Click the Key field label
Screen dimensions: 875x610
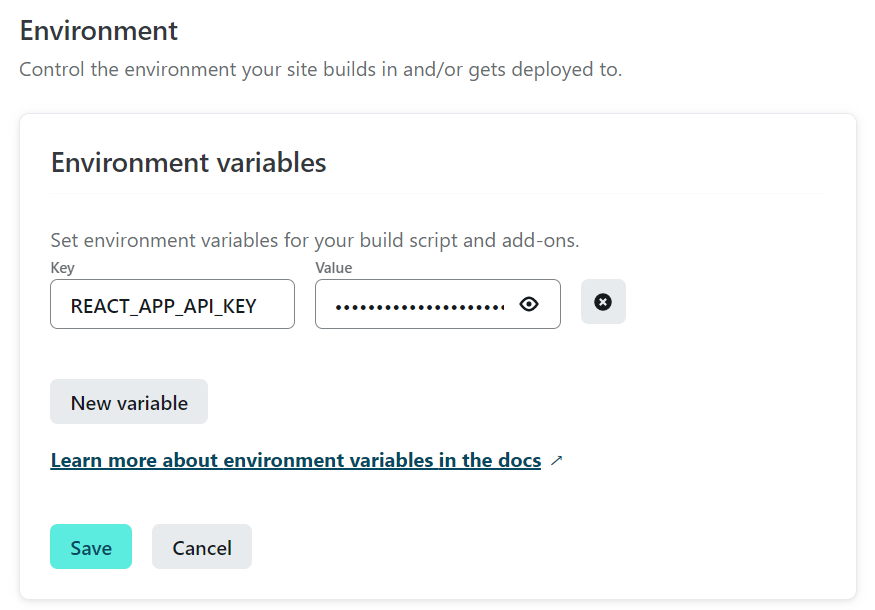pos(62,268)
